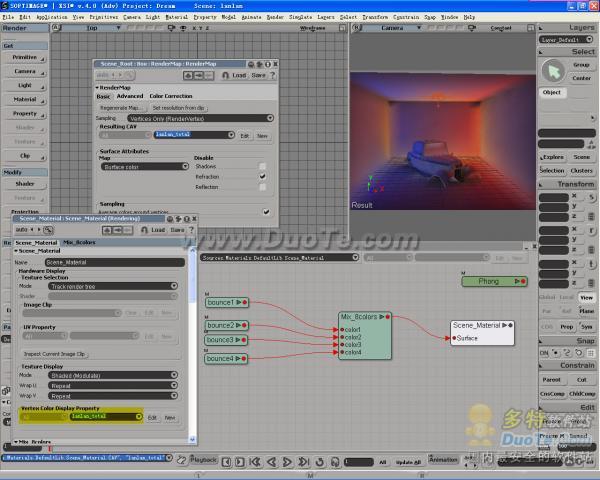Uncheck the Refraction checkbox

click(x=263, y=176)
